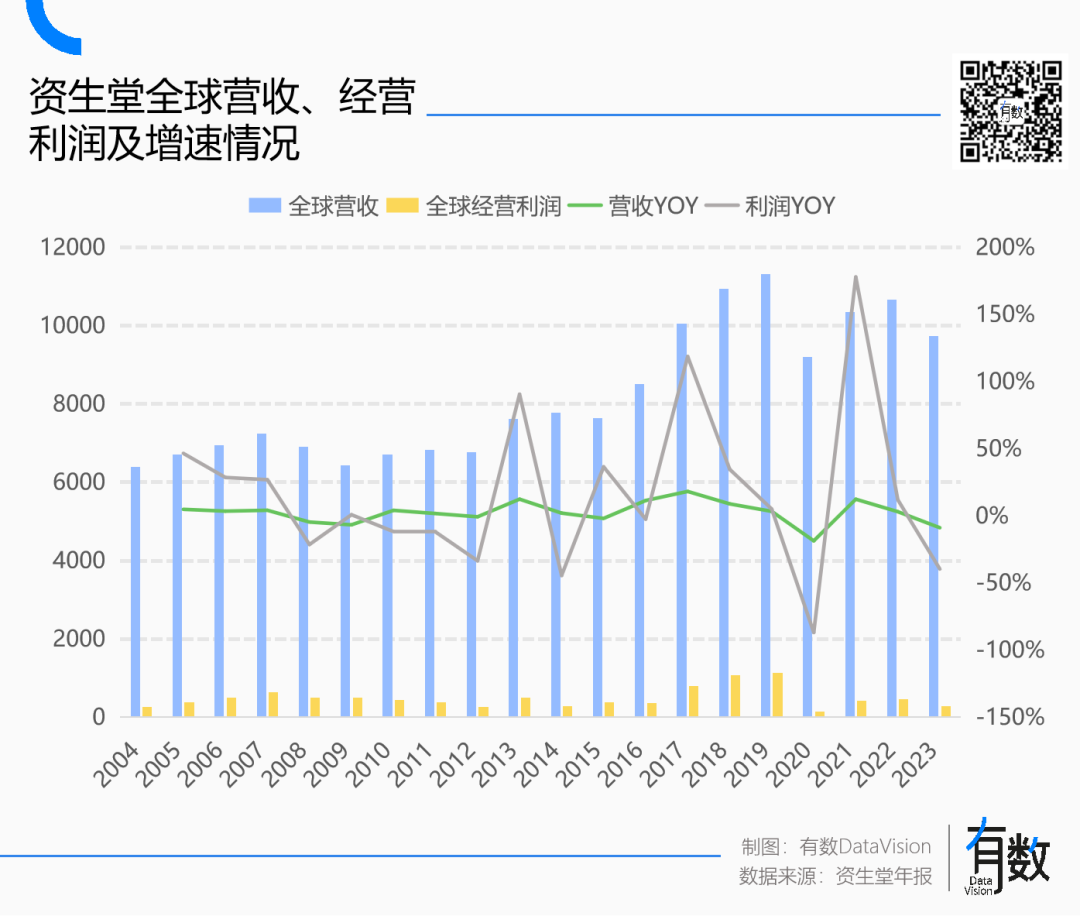Click the -150% right axis label

1010,717
